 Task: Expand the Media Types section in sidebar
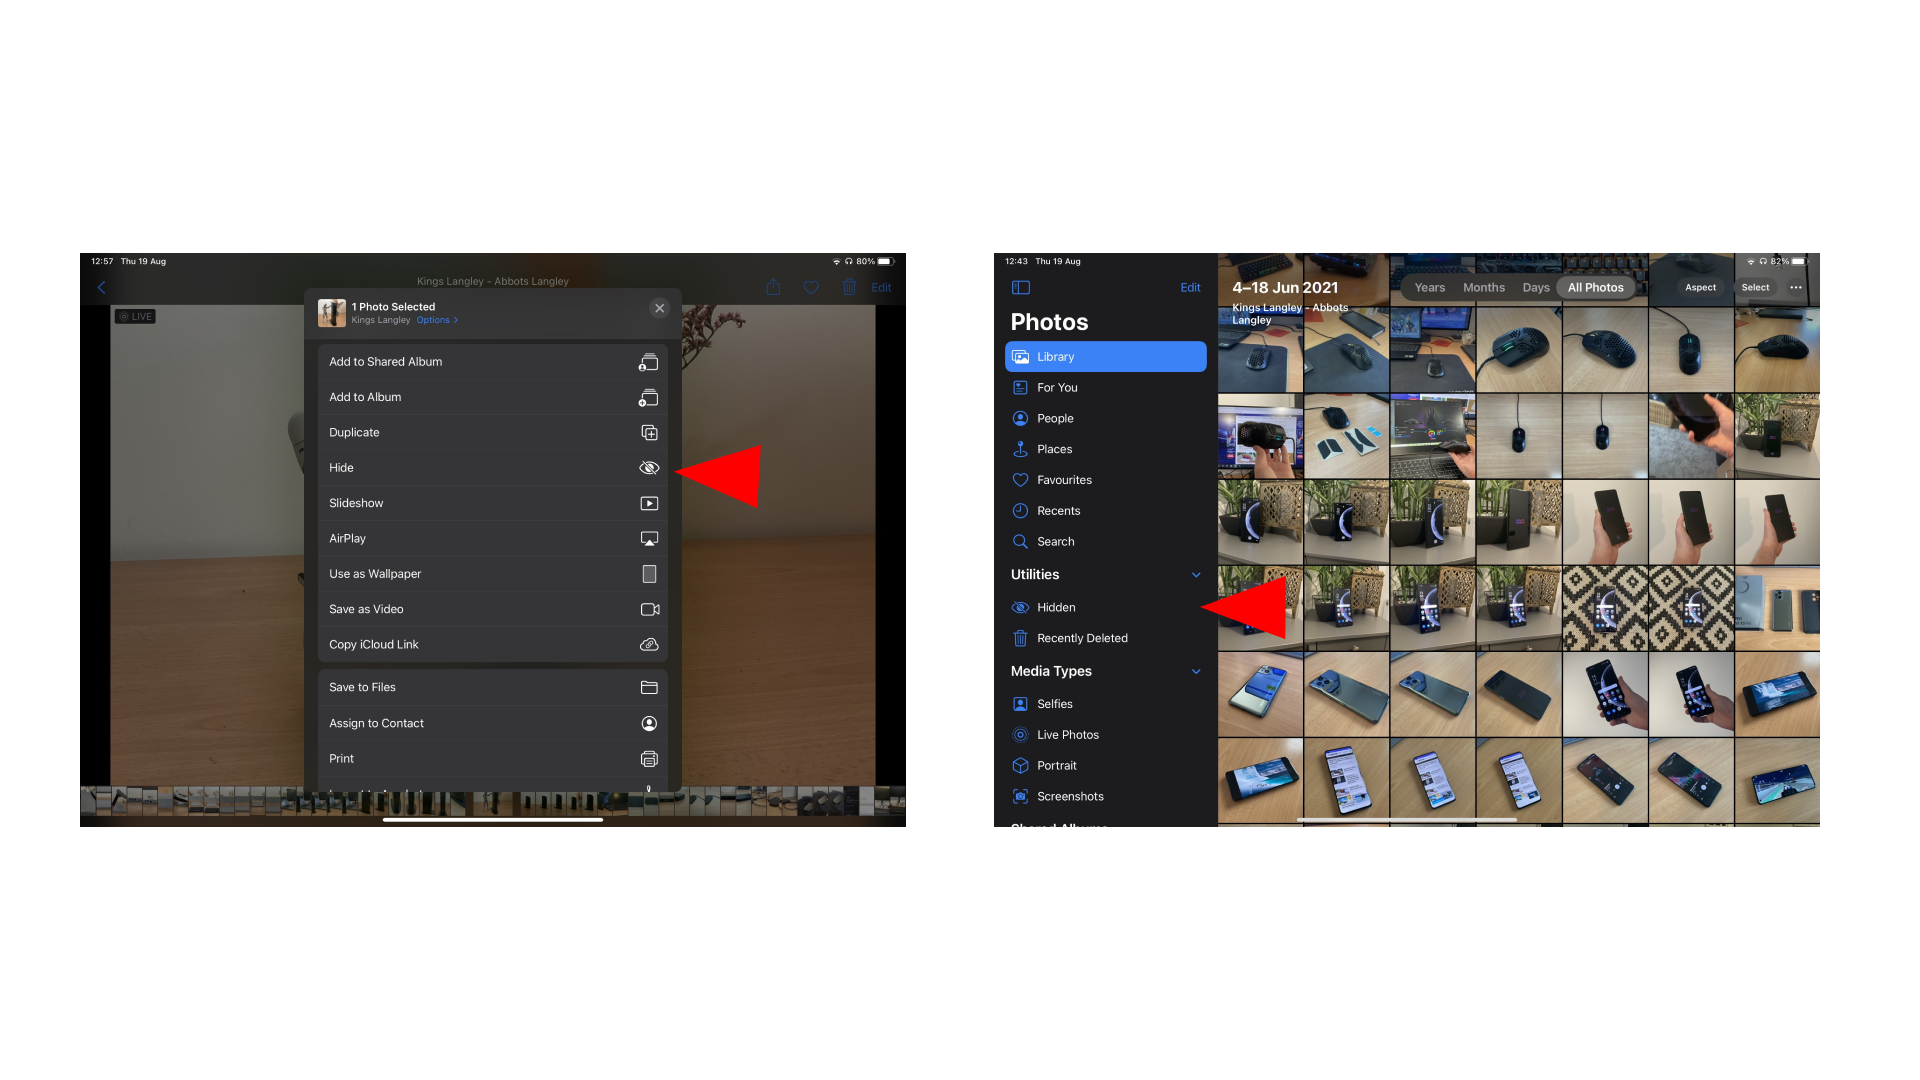tap(1196, 671)
